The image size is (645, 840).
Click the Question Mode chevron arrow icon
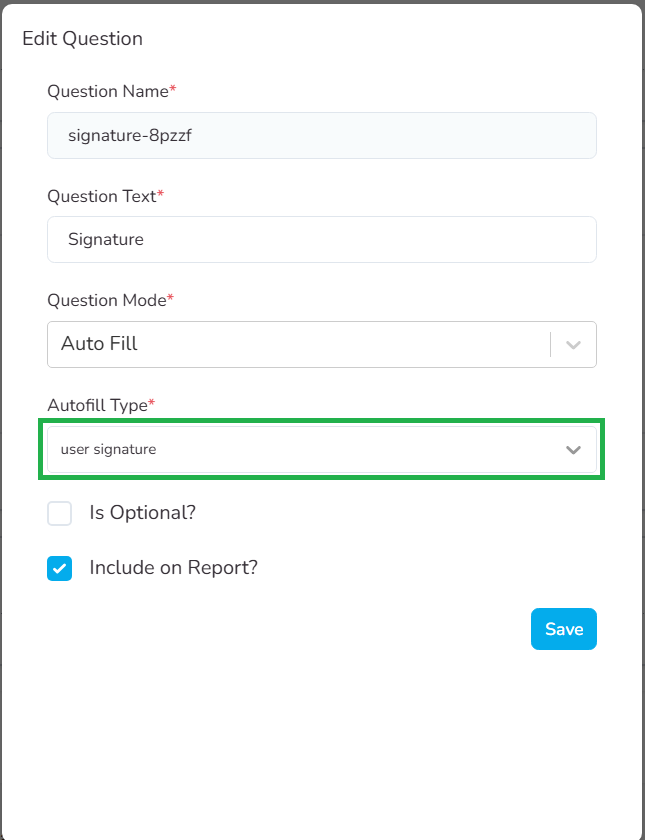click(x=573, y=344)
